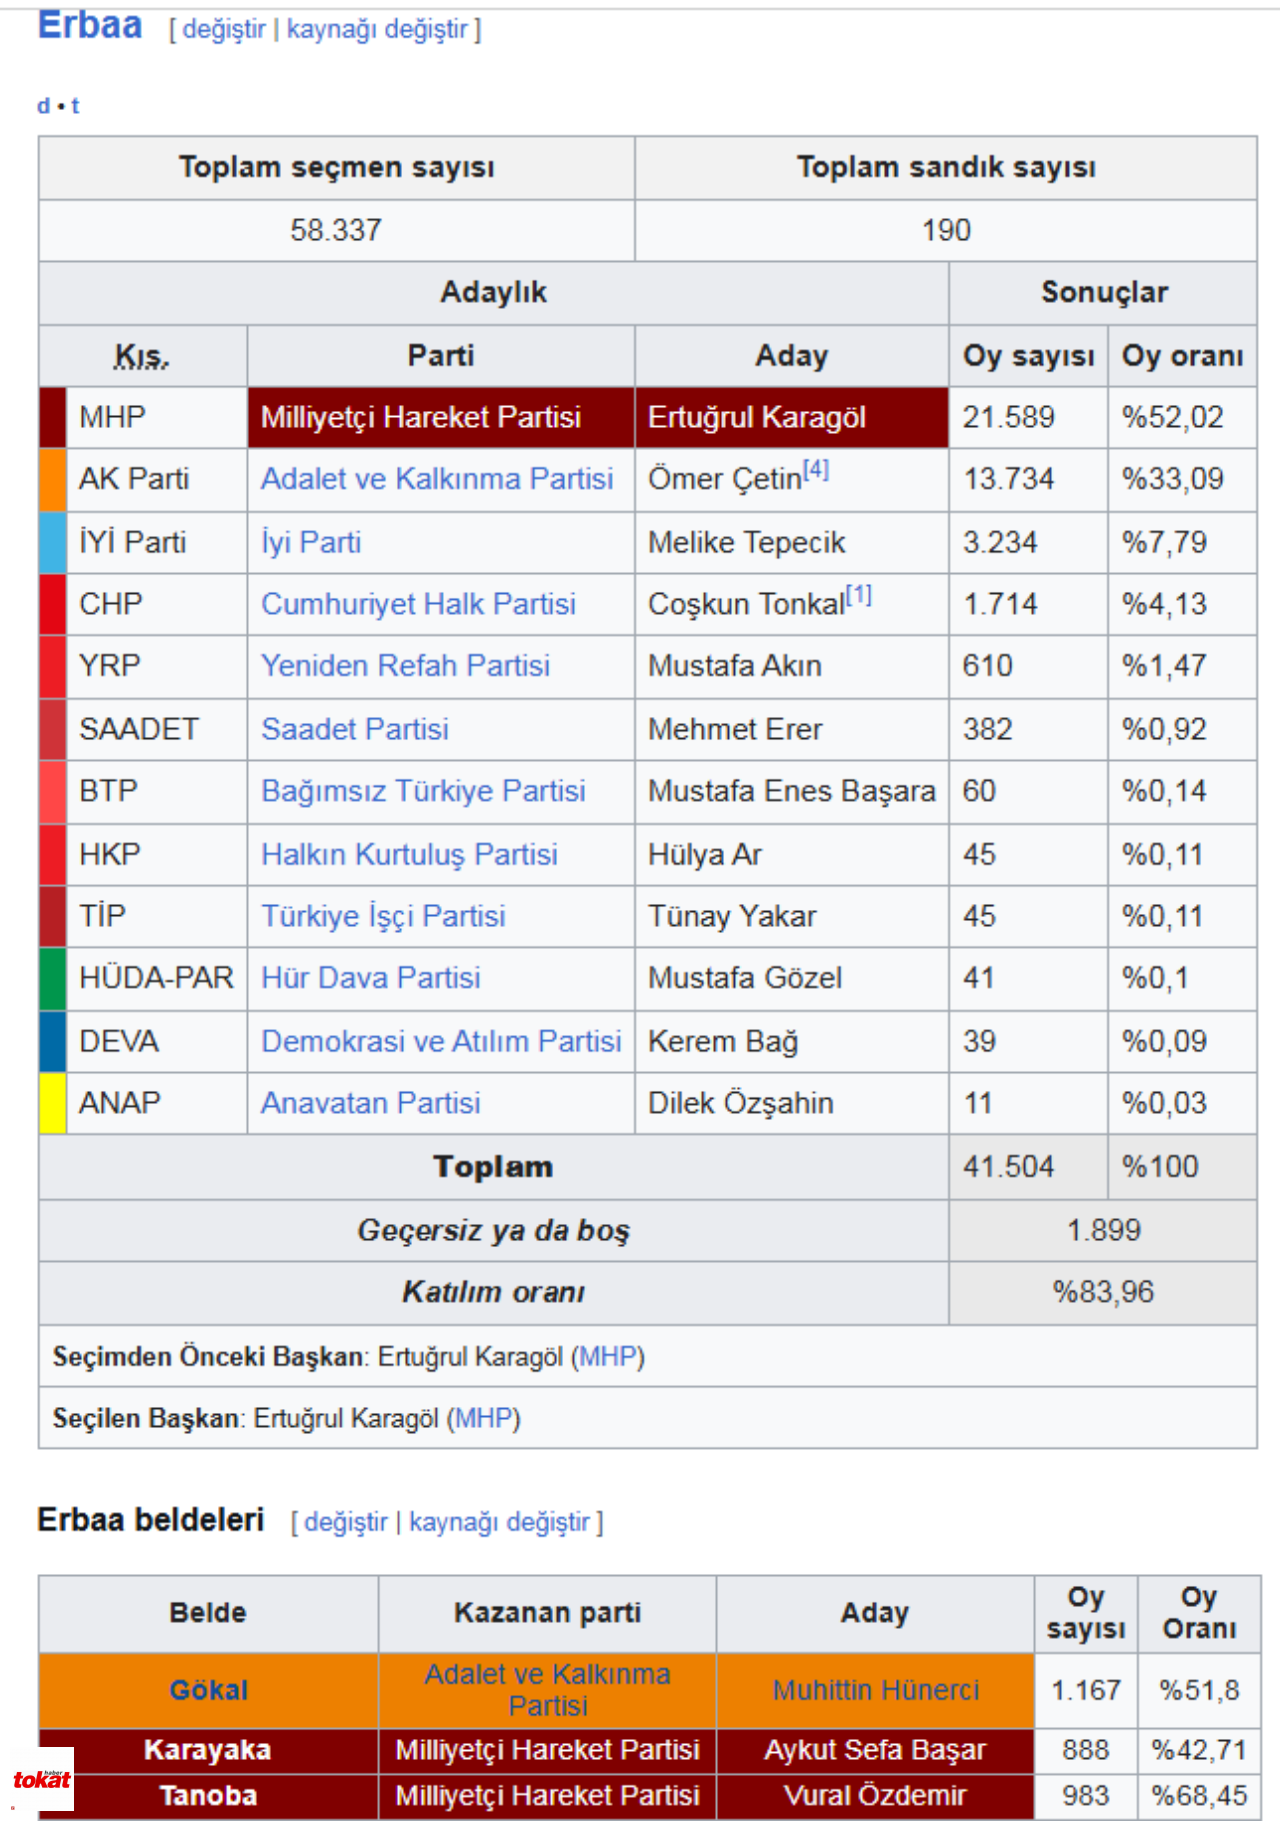Open the Halkın Kurtuluş Partisi link

[409, 854]
